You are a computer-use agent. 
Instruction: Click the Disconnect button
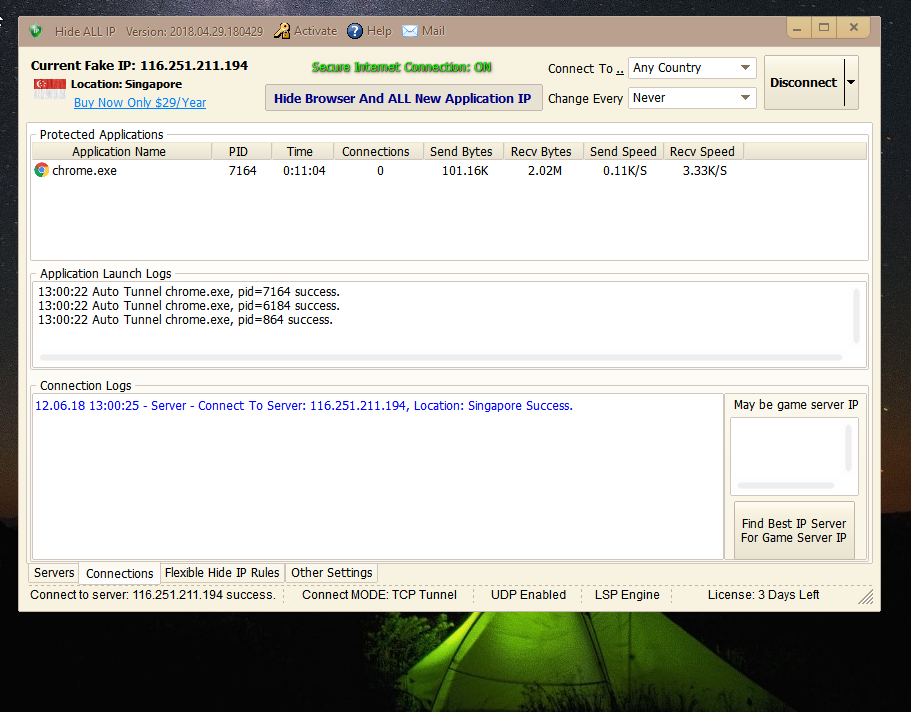[804, 83]
